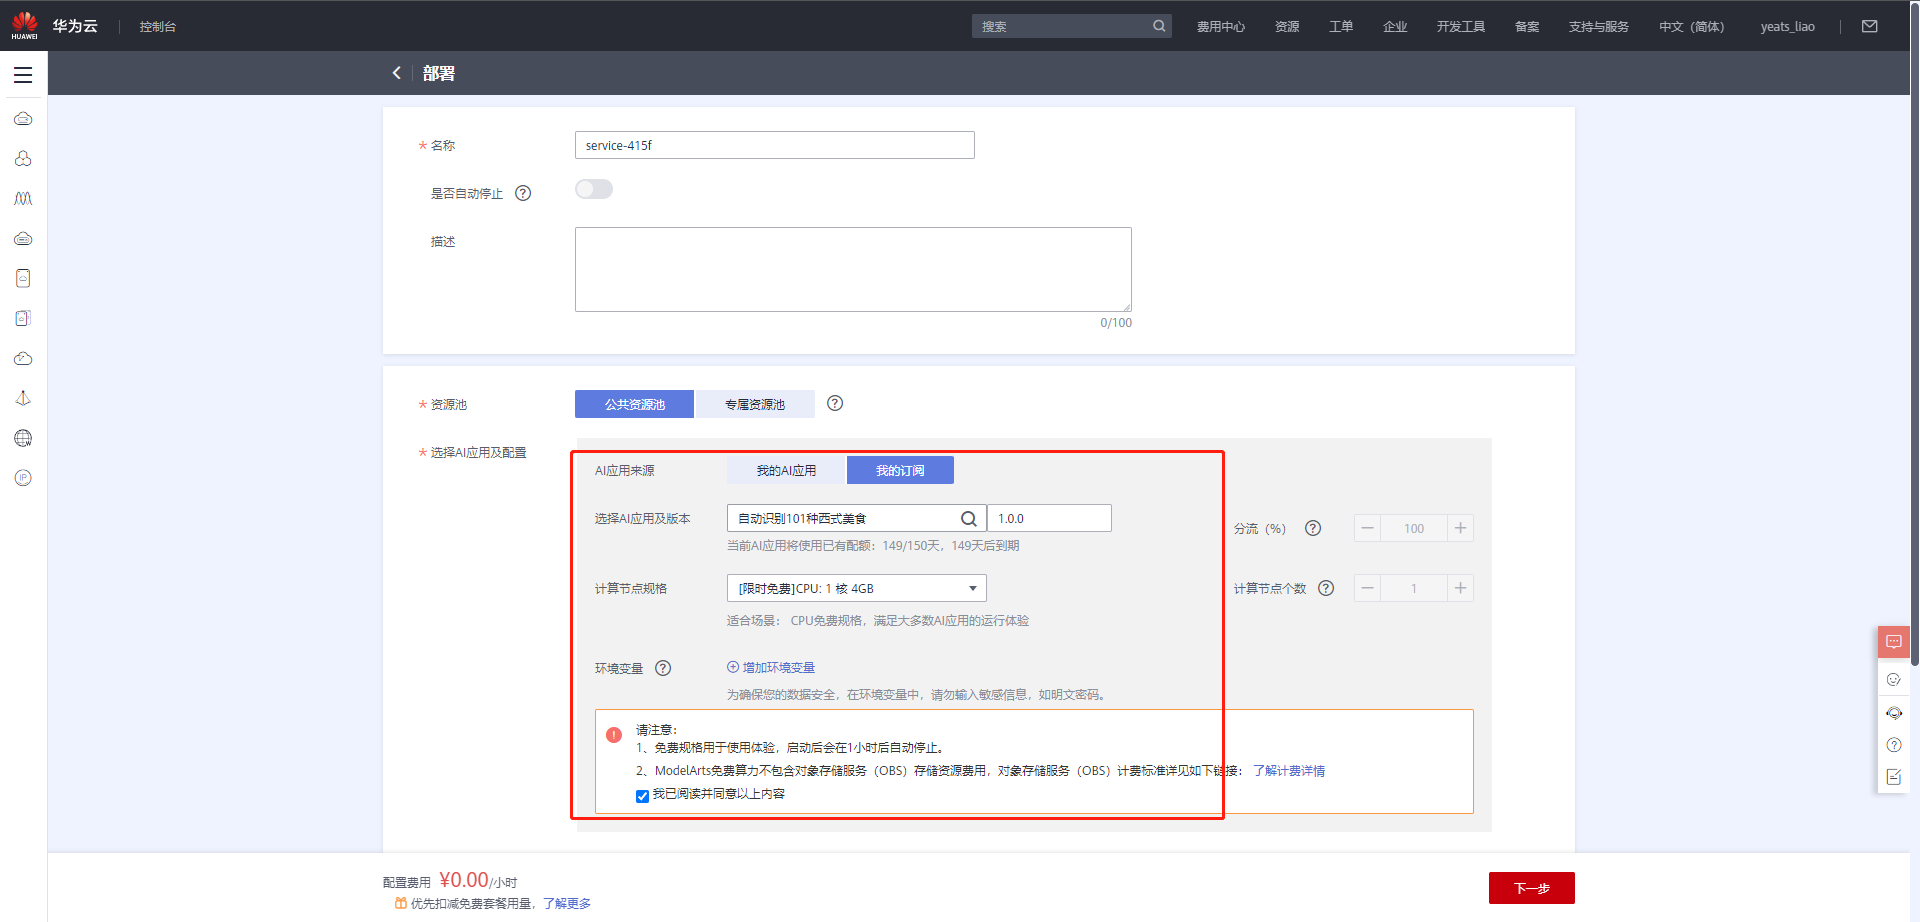
Task: Click the stacked cloud-documents sidebar icon
Action: point(23,318)
